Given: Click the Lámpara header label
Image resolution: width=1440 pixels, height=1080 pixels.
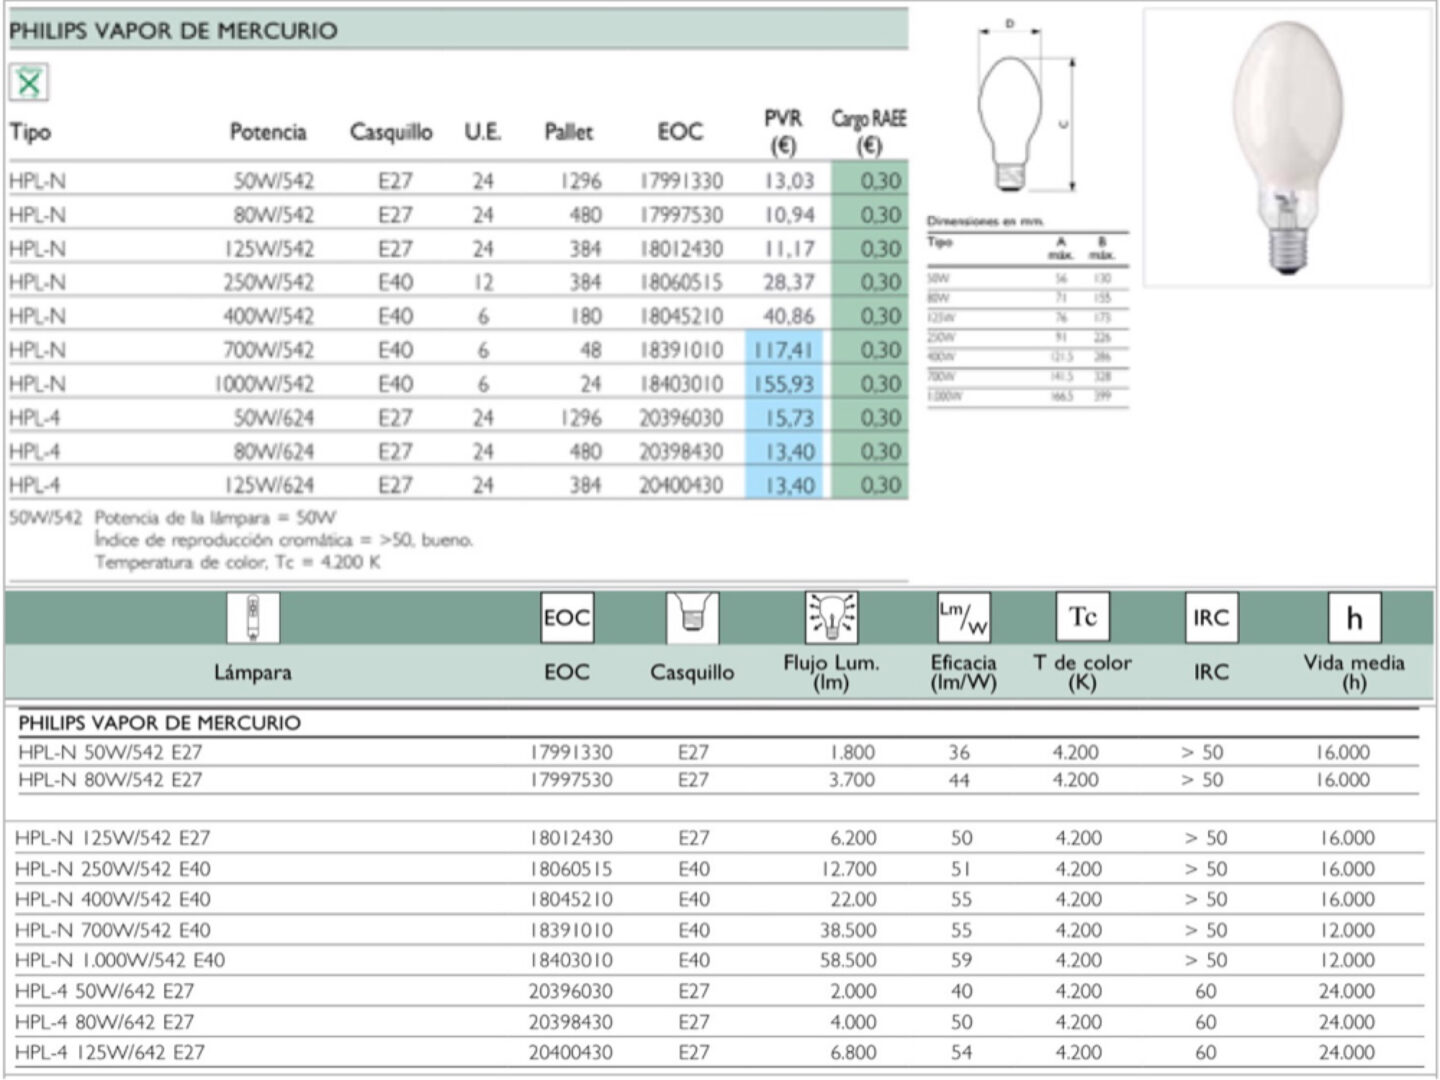Looking at the screenshot, I should coord(253,672).
